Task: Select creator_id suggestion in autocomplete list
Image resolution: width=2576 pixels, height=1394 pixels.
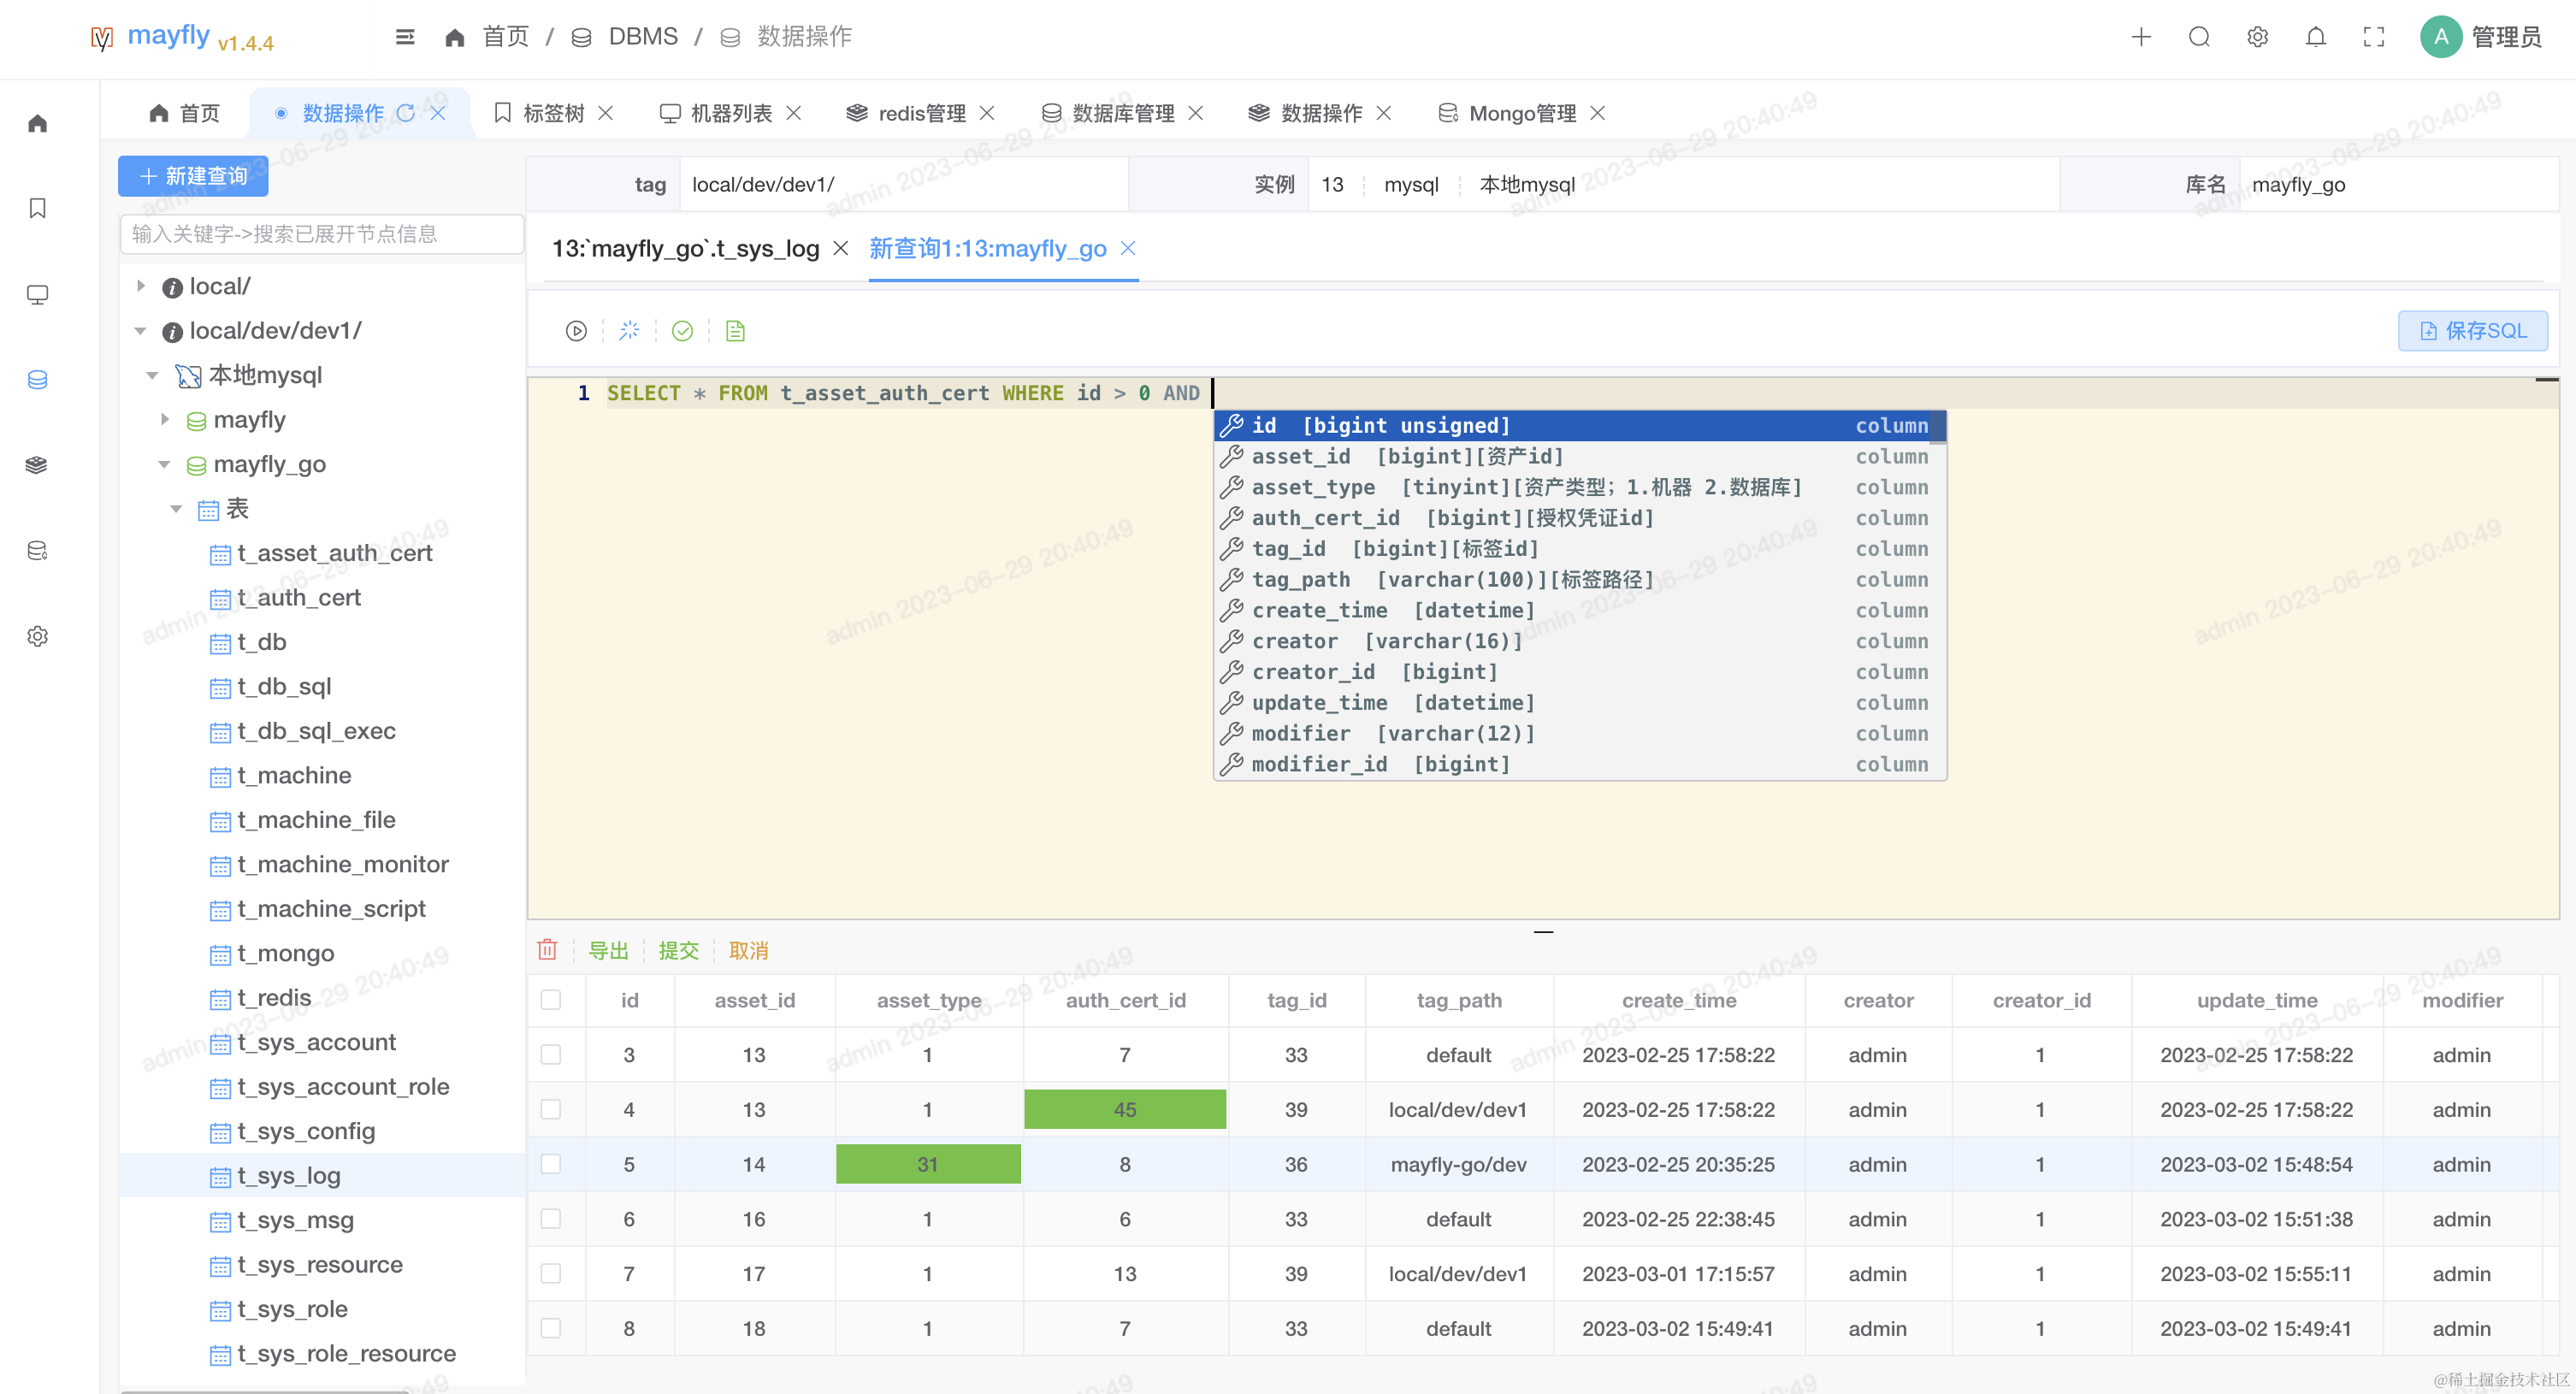Action: tap(1580, 672)
